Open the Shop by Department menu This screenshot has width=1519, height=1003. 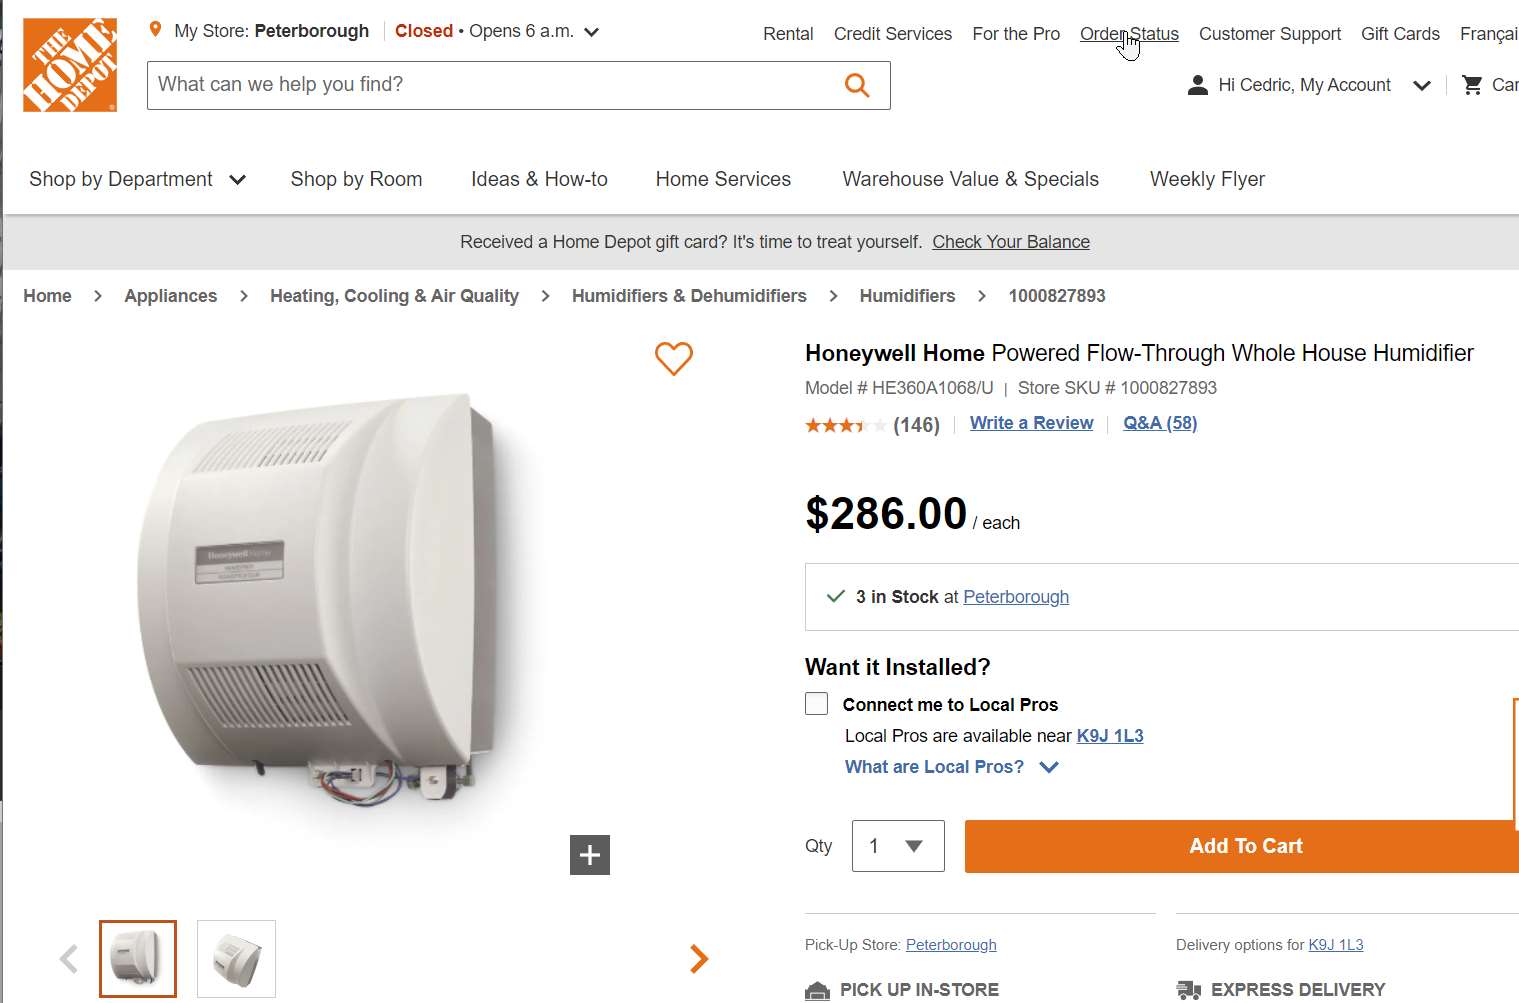[137, 179]
